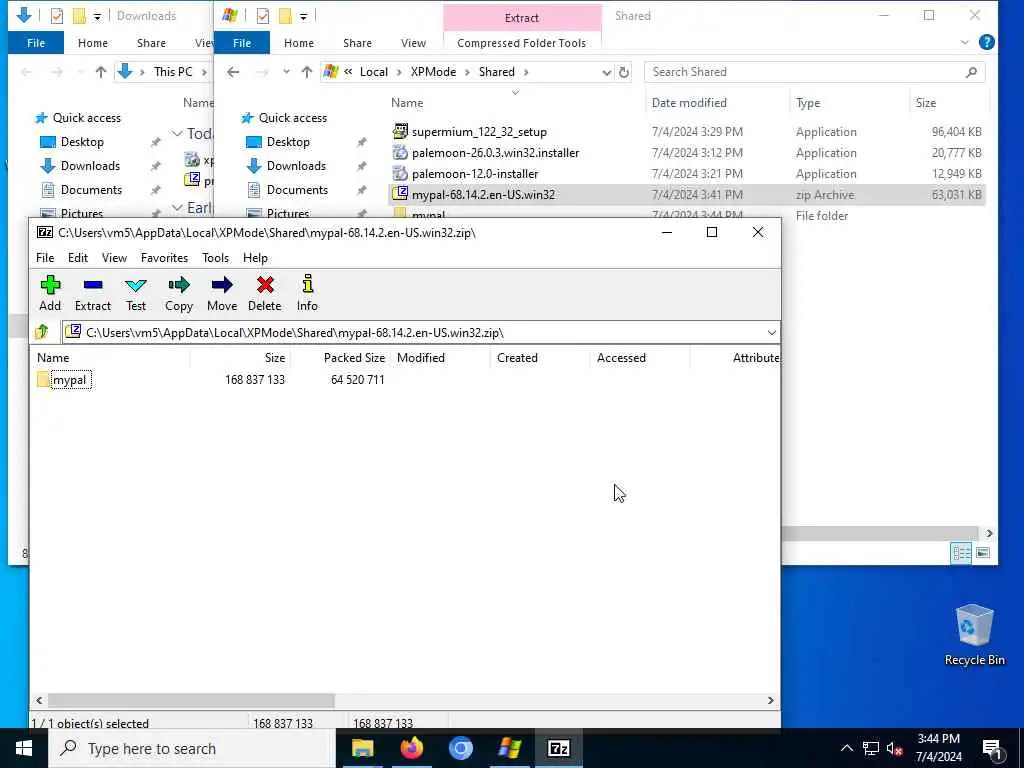Expand ribbon chevron in Shared window
Image resolution: width=1024 pixels, height=768 pixels.
click(x=965, y=42)
